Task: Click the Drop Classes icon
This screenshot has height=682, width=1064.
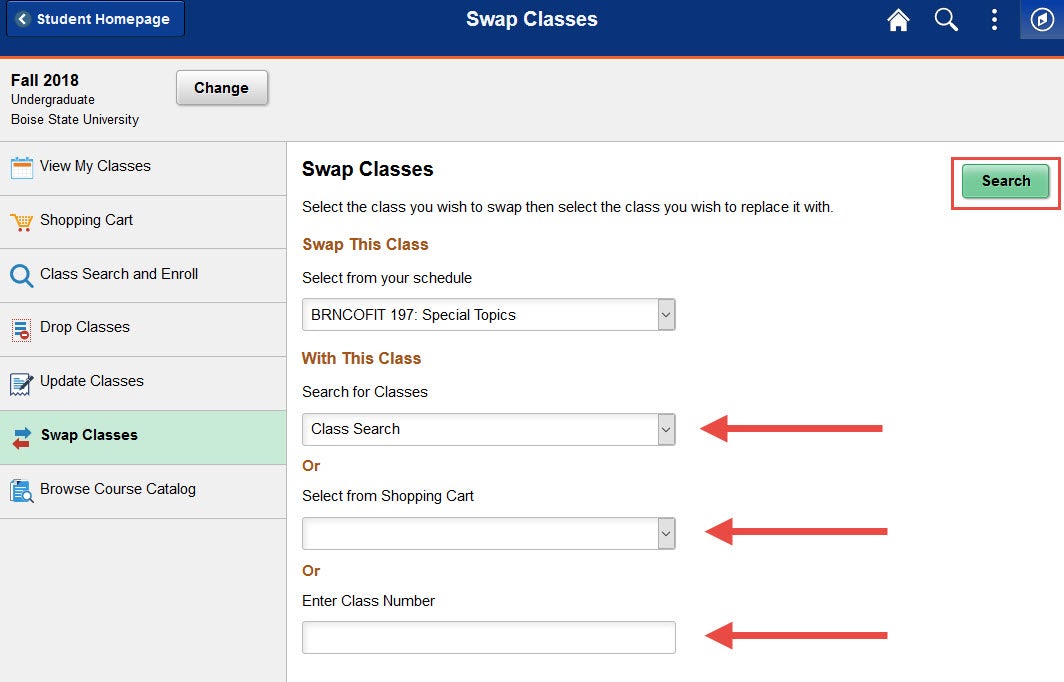Action: pos(22,330)
